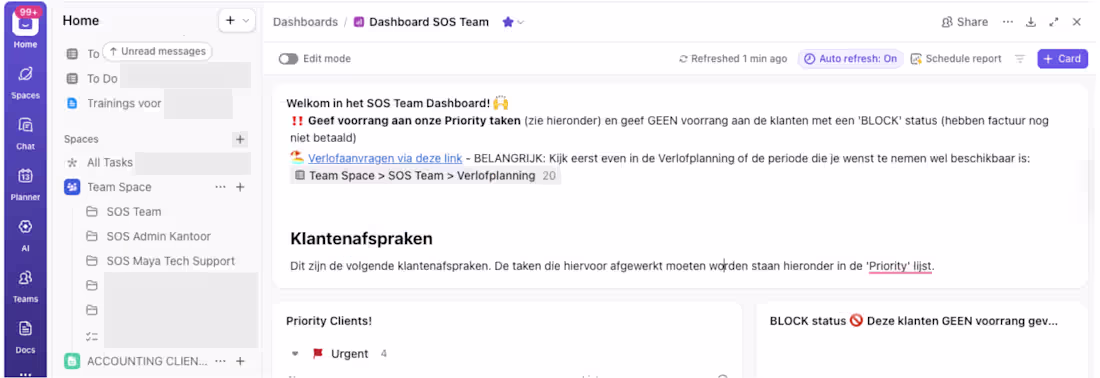Screen dimensions: 1100x378
Task: Select the Team Space item
Action: 119,187
